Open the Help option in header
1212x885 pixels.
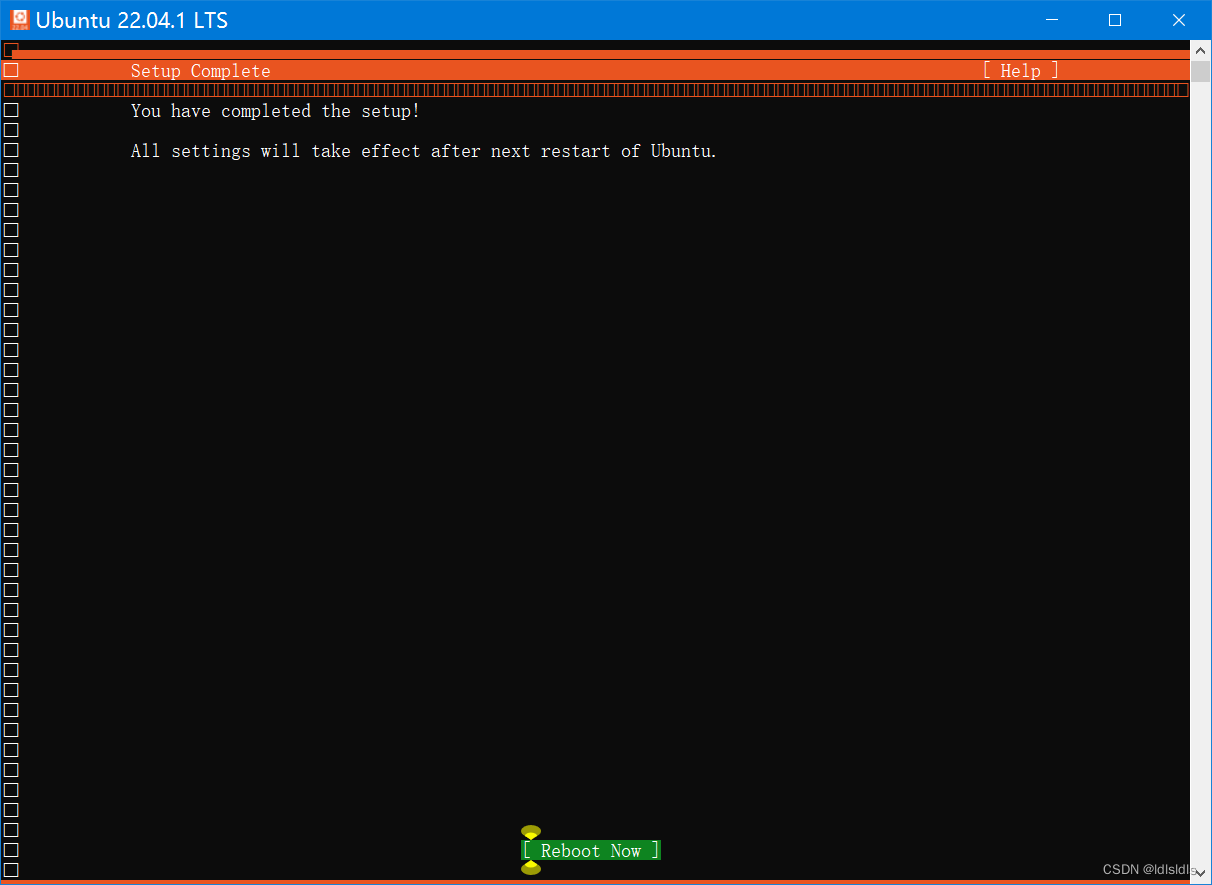pos(1020,71)
